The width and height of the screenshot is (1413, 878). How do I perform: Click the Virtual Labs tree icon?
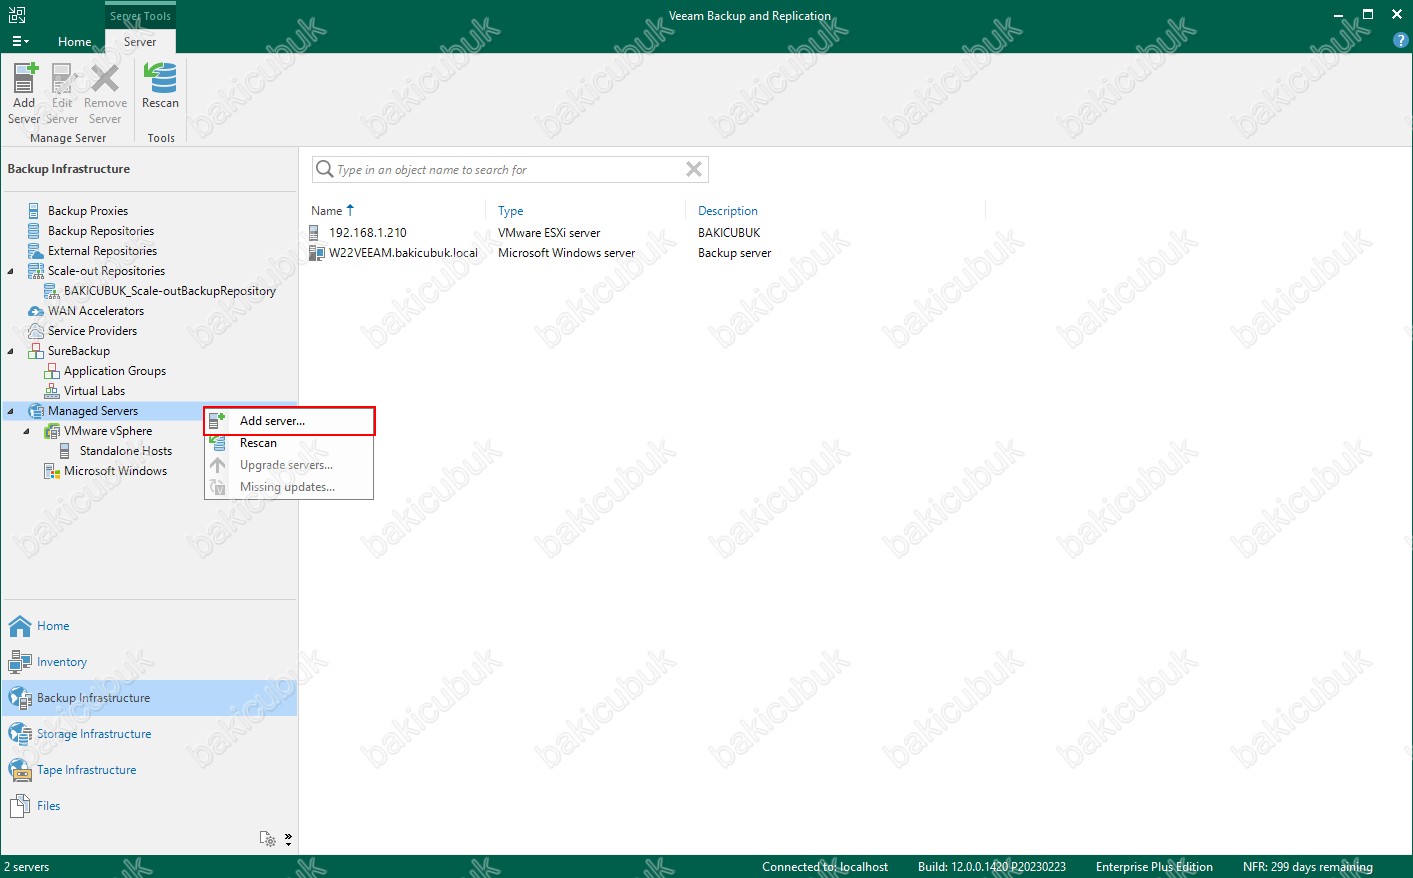point(52,391)
